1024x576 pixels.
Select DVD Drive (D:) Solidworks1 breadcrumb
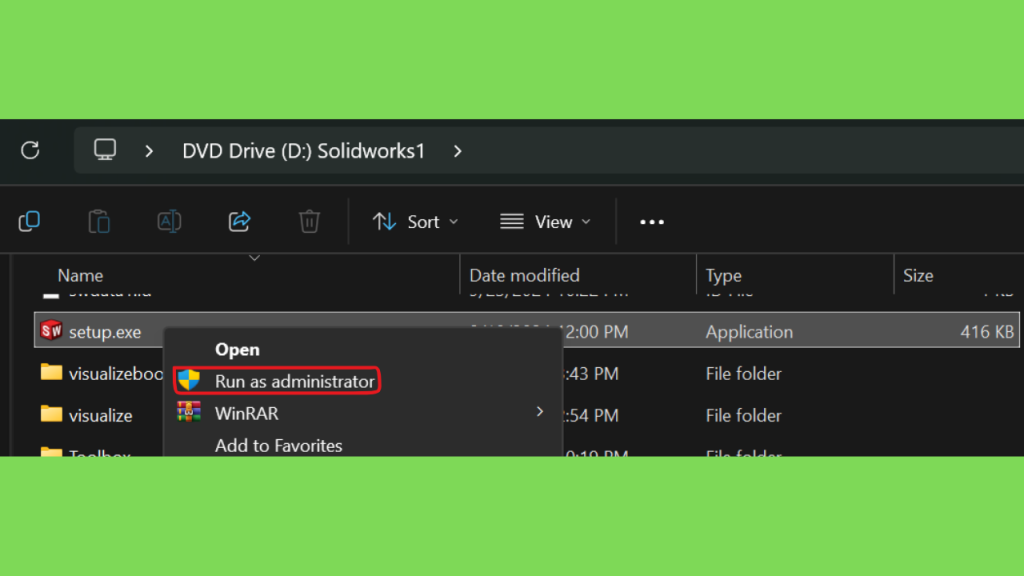coord(304,151)
